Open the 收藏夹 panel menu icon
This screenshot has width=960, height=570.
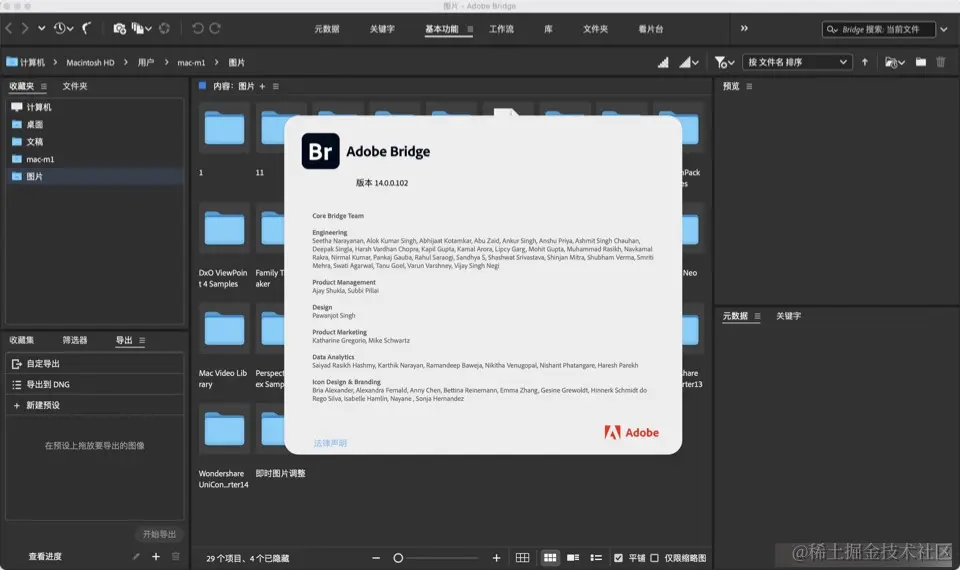point(43,86)
